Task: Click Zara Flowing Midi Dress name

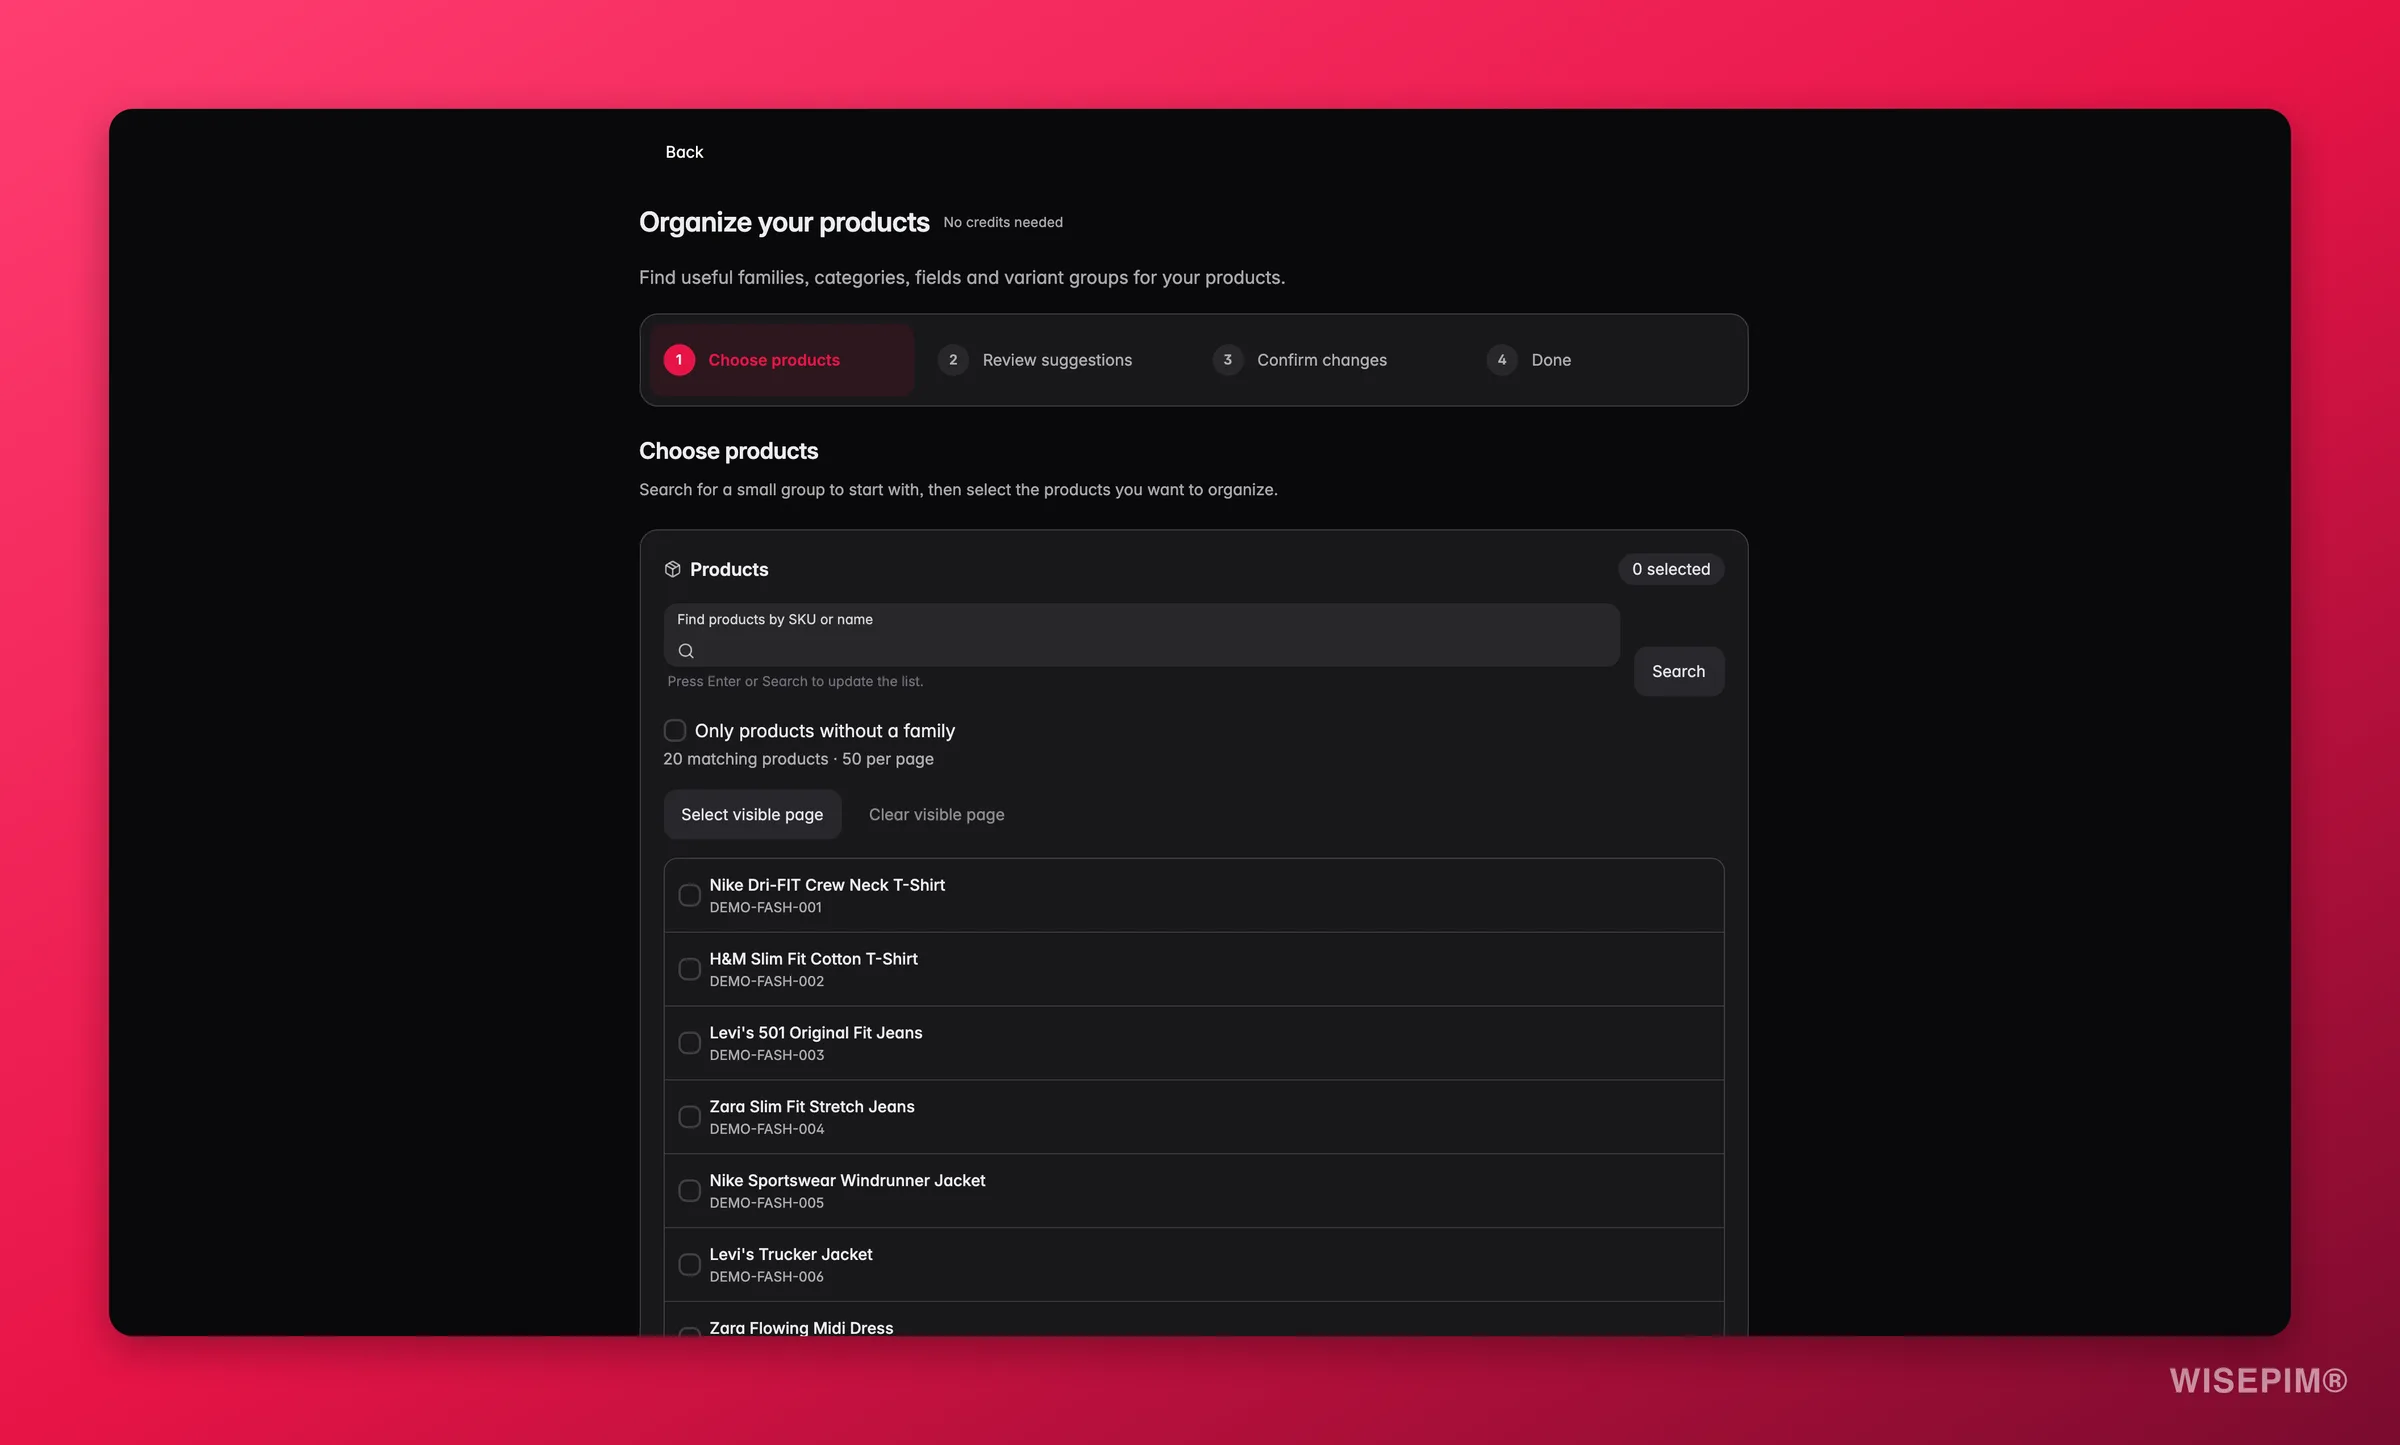Action: point(801,1328)
